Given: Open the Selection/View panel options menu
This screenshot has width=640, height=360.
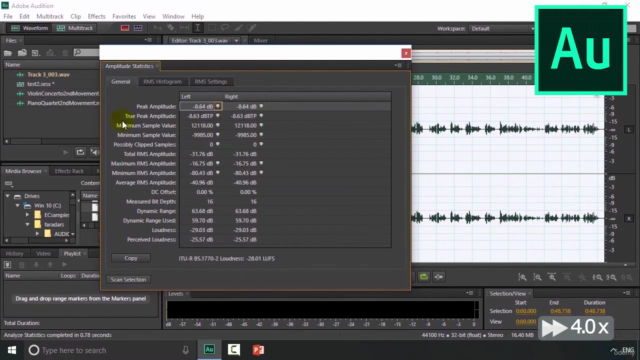Looking at the screenshot, I should point(627,293).
